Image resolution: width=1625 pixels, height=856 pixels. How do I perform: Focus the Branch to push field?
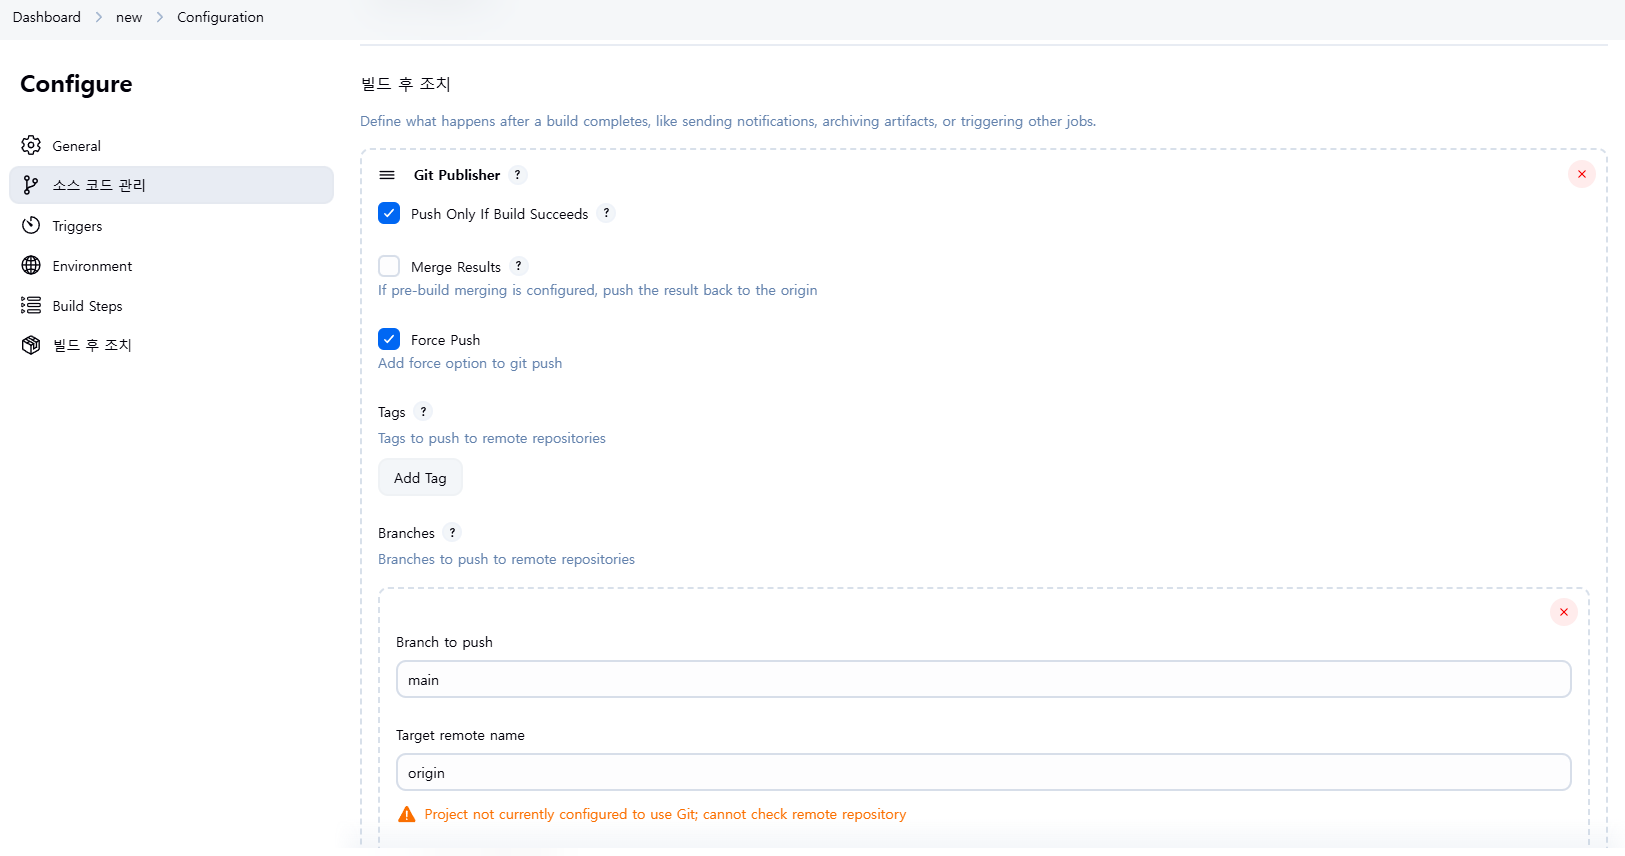[x=984, y=679]
